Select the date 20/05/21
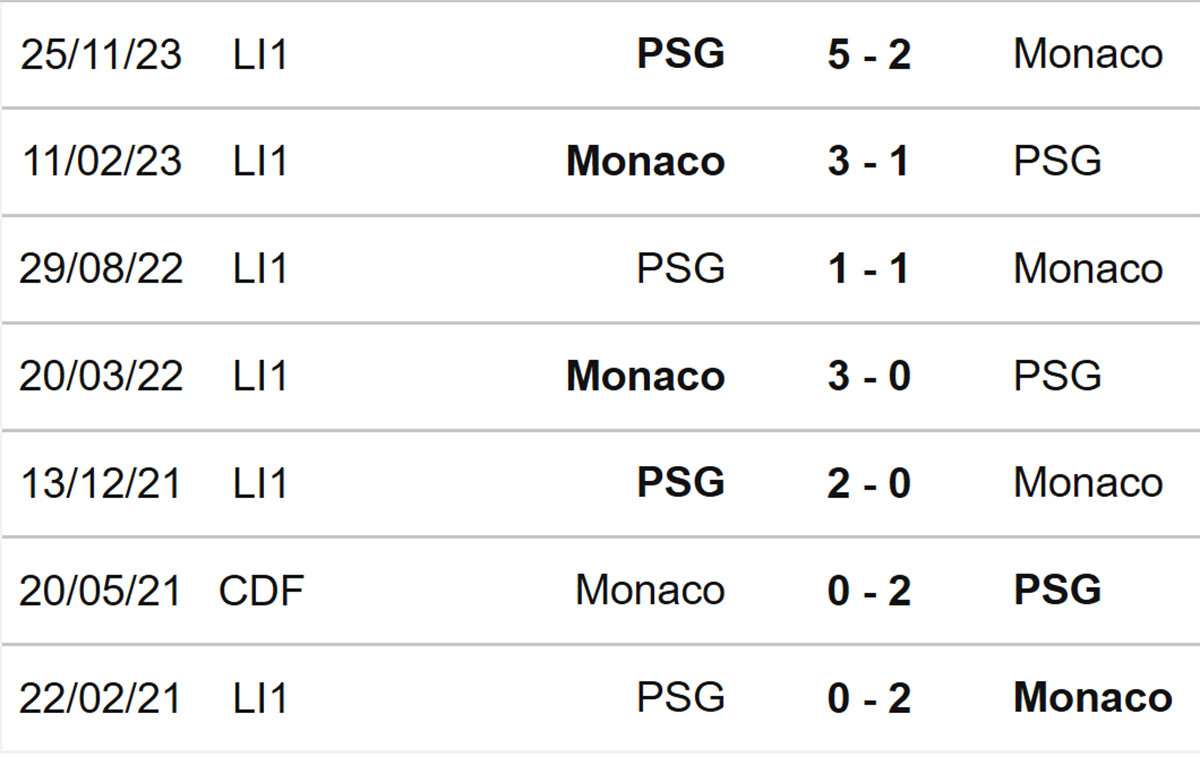The image size is (1200, 757). (x=101, y=590)
